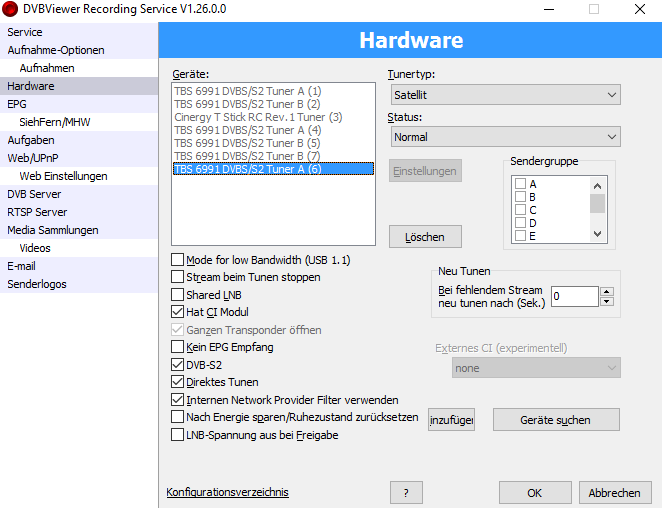Click the DVBViewer app icon in title bar
The width and height of the screenshot is (662, 508).
11,9
